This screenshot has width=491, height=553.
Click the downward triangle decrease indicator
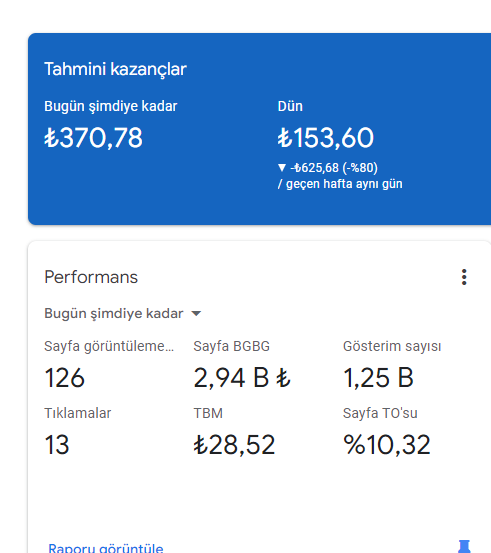click(281, 168)
